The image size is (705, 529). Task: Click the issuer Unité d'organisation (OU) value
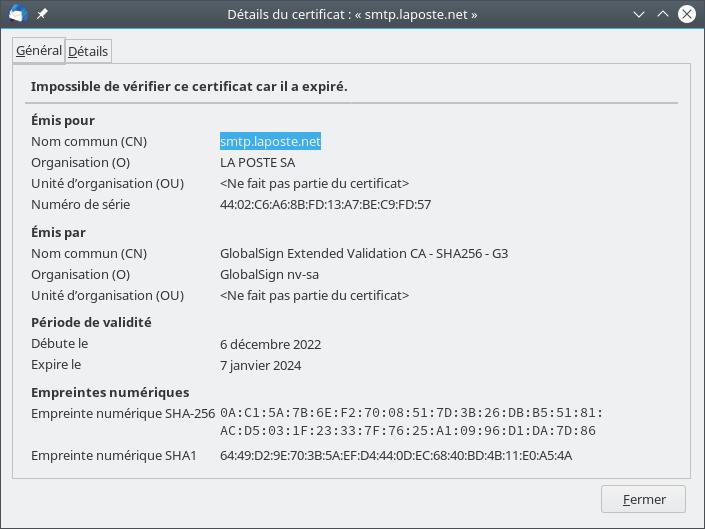tap(314, 295)
